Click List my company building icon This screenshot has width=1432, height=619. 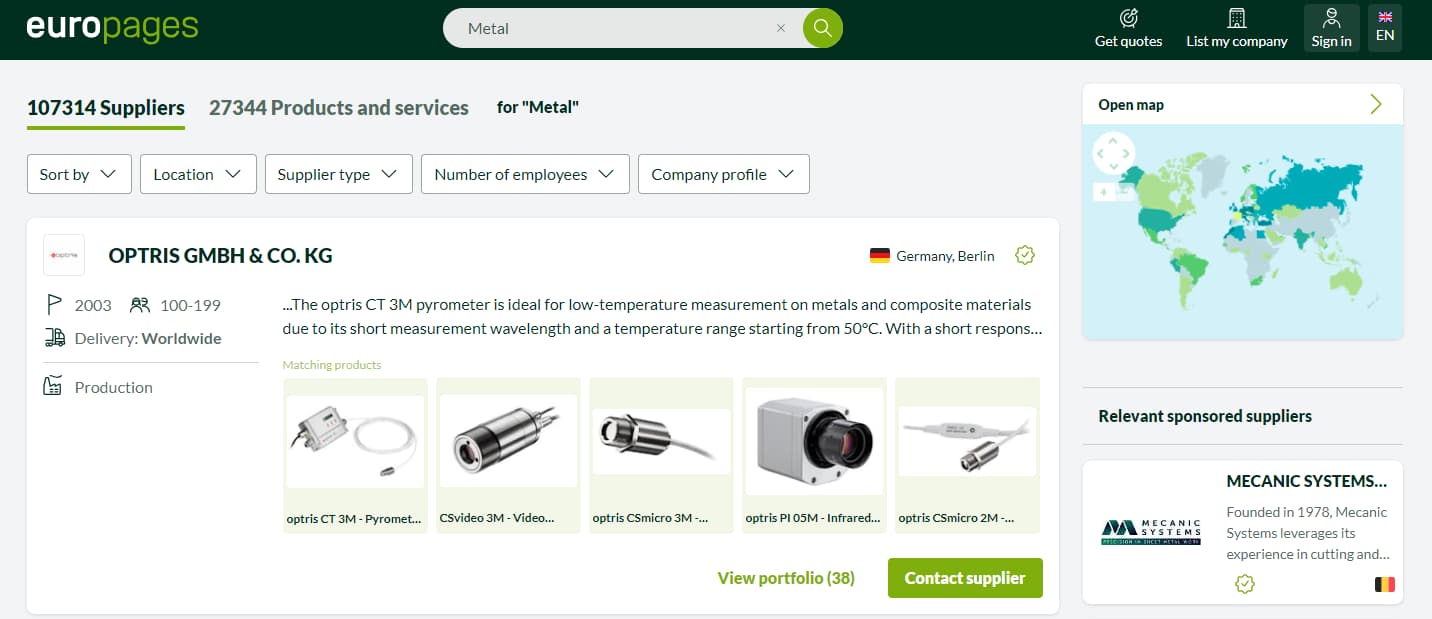[1237, 18]
